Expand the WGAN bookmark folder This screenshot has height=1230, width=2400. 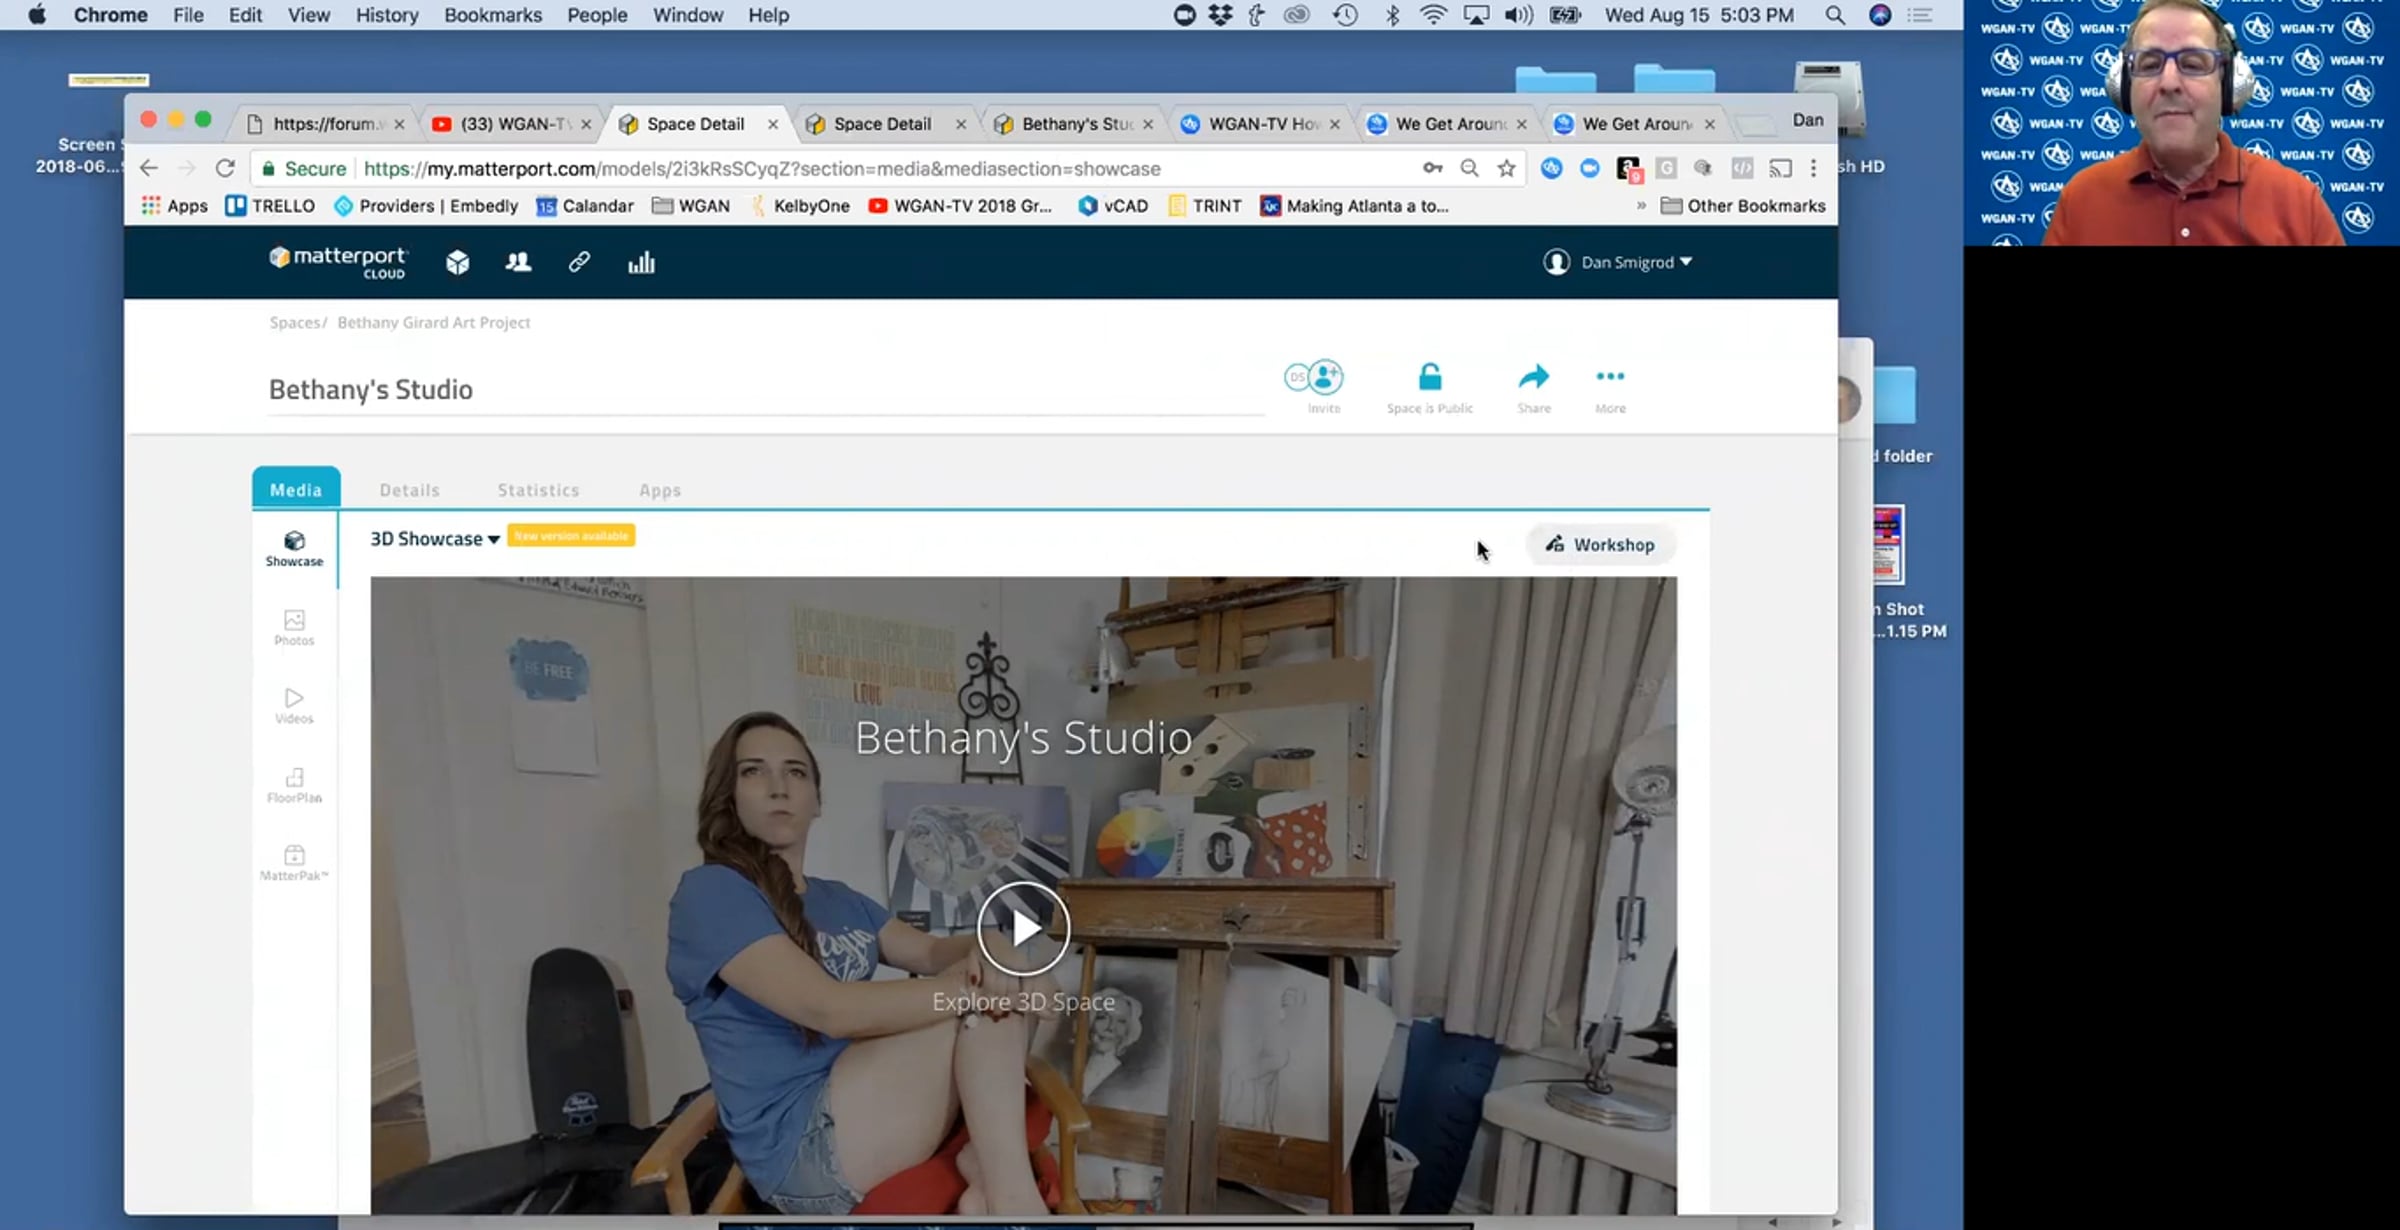click(x=691, y=206)
